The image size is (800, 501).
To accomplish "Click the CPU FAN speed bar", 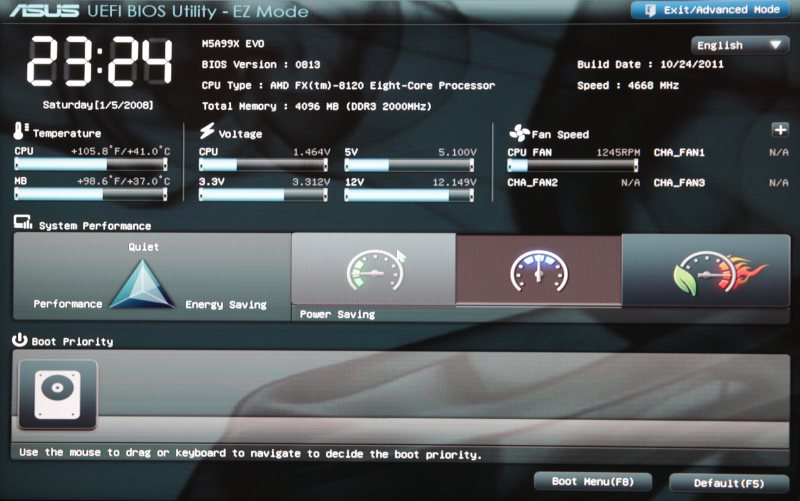I will [572, 165].
